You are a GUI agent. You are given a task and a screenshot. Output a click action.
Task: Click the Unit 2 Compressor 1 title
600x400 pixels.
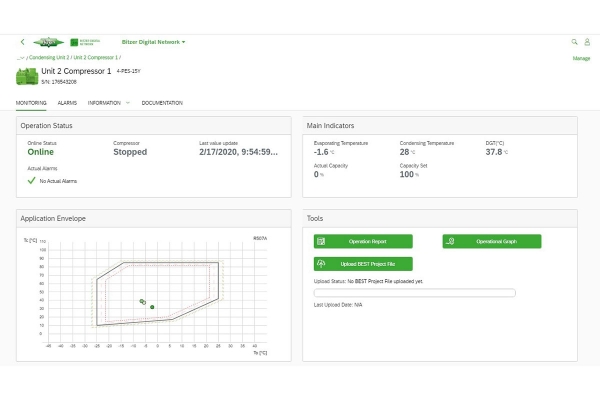pyautogui.click(x=76, y=71)
